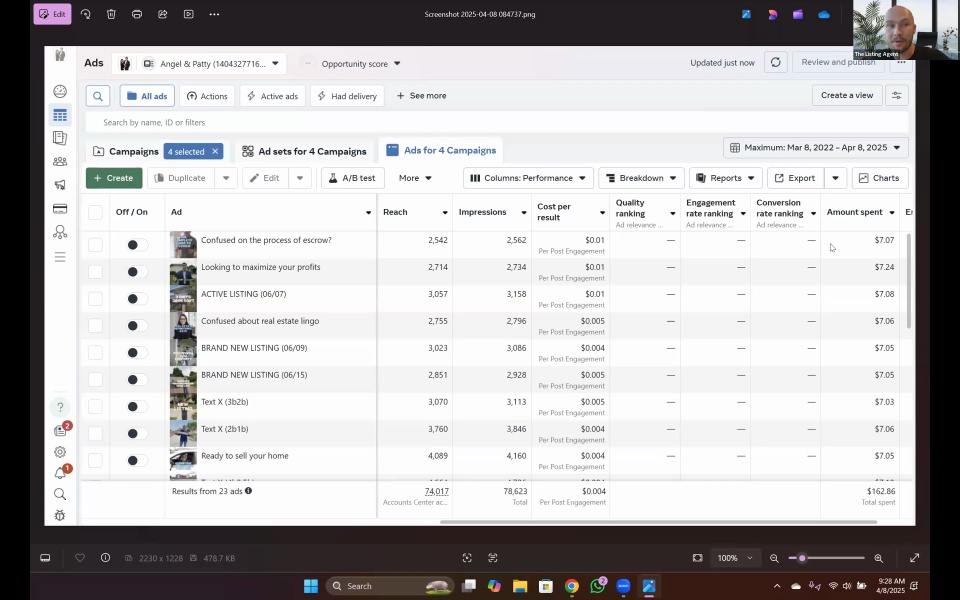Open Audiences people icon in sidebar

click(60, 162)
